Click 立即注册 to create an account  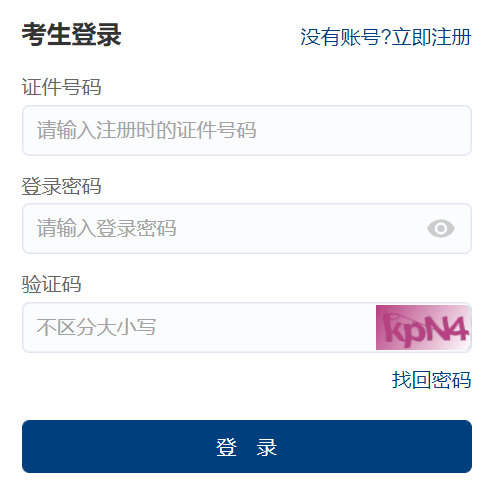click(x=431, y=37)
